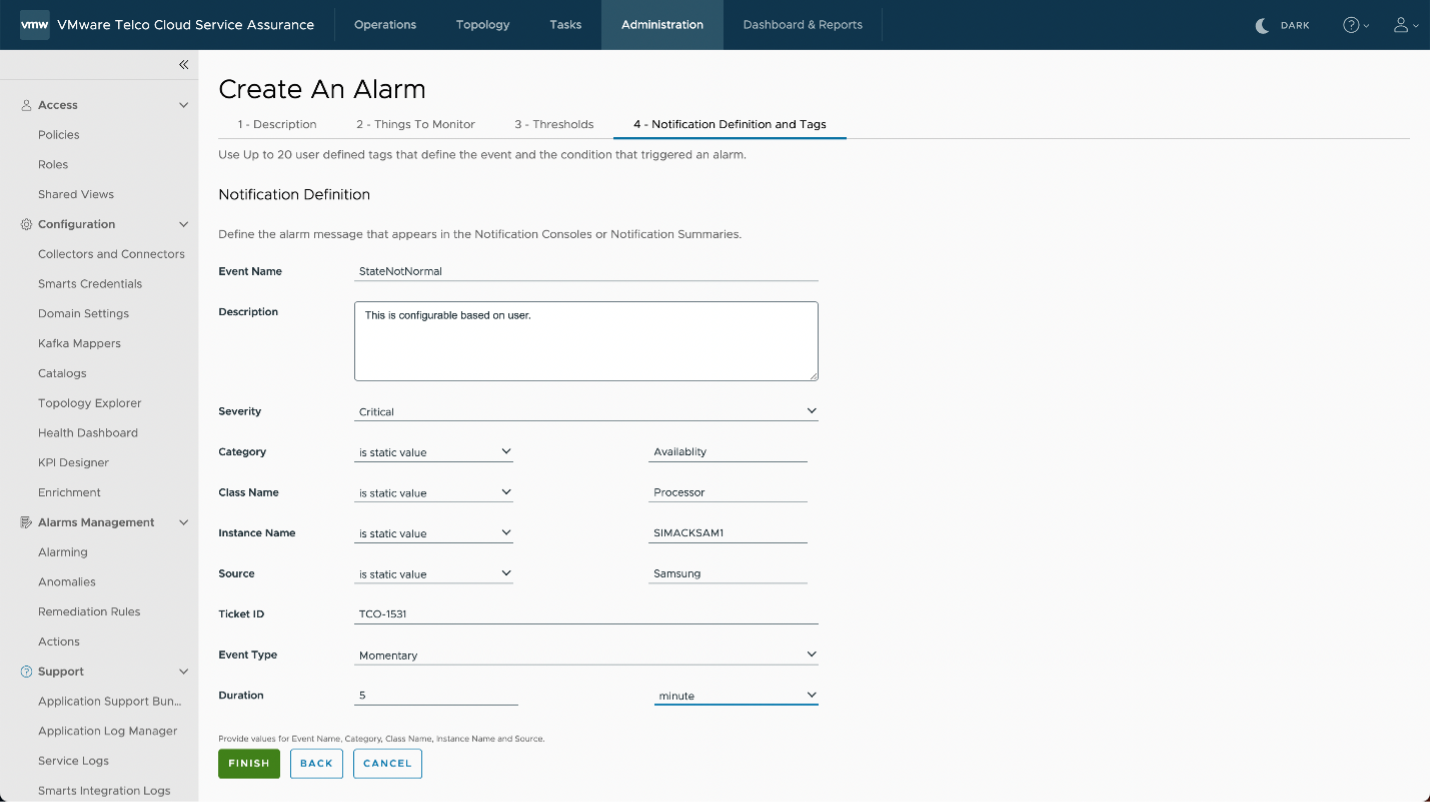Open Smarts Integration Logs
The width and height of the screenshot is (1430, 806).
pos(104,791)
